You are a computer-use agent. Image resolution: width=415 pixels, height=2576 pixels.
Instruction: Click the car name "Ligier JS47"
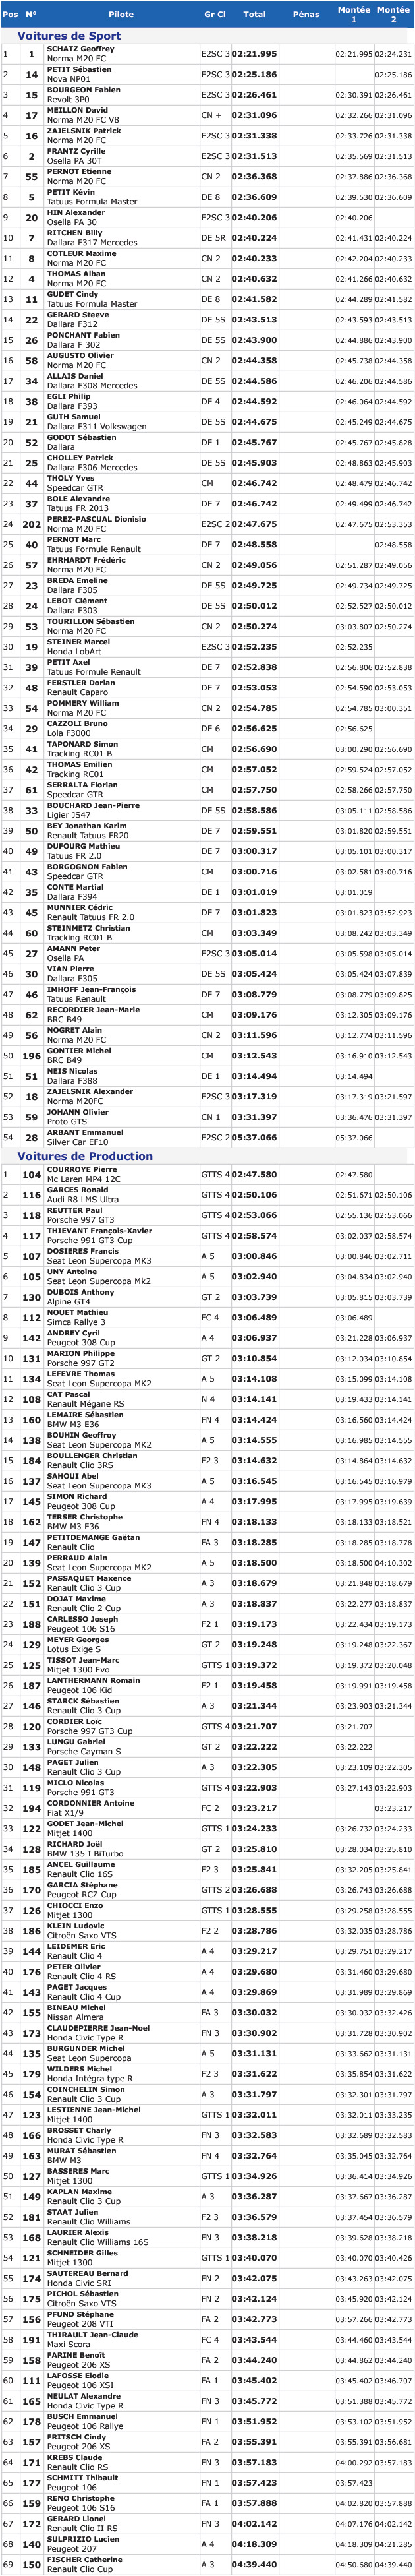69,815
